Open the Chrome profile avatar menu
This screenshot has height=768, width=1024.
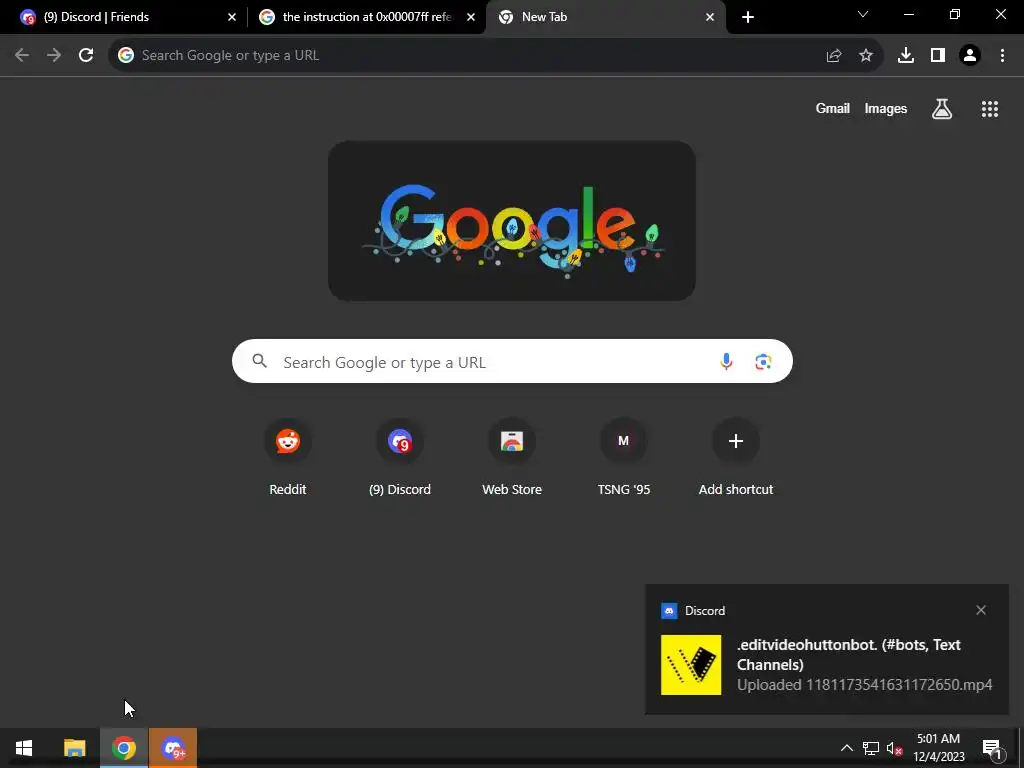(x=970, y=56)
